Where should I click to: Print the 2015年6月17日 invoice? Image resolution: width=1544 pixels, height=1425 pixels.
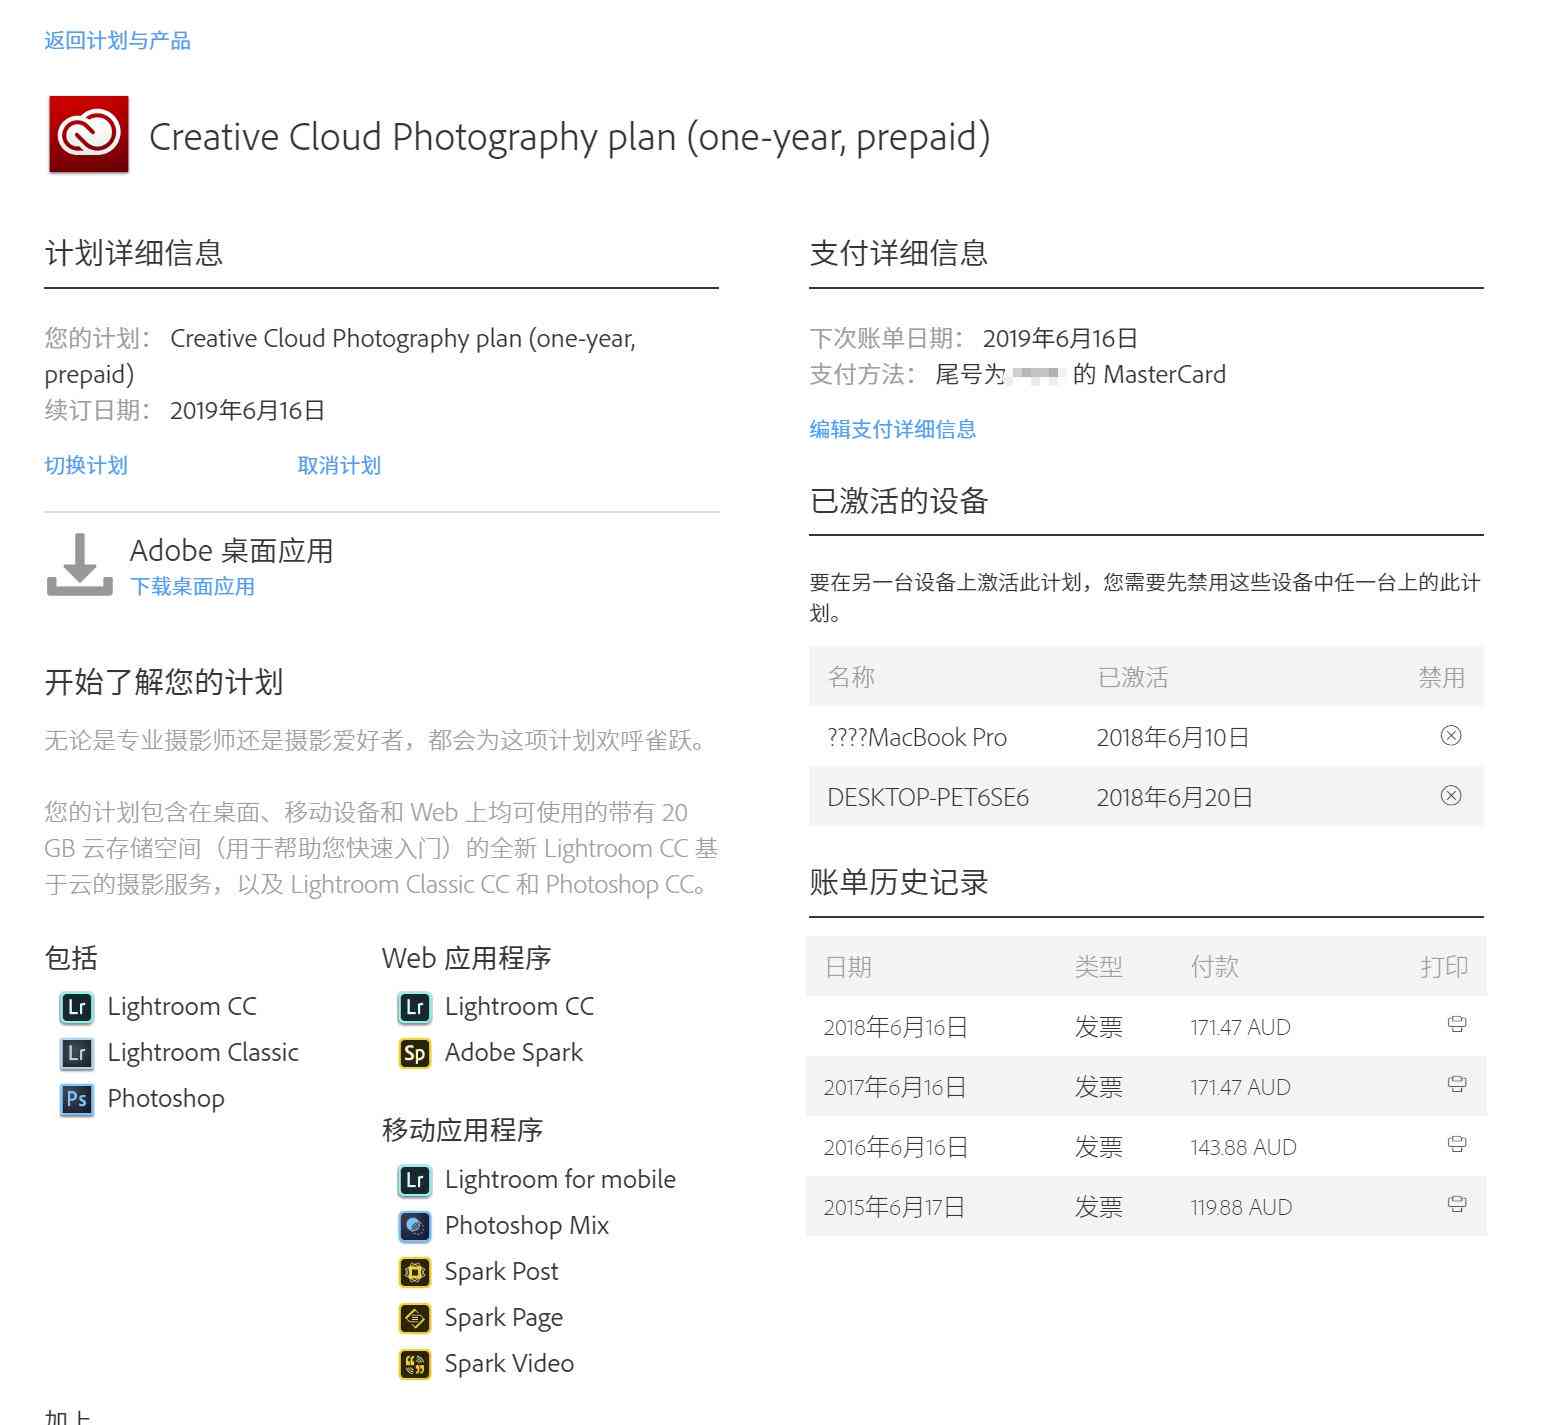pyautogui.click(x=1457, y=1204)
